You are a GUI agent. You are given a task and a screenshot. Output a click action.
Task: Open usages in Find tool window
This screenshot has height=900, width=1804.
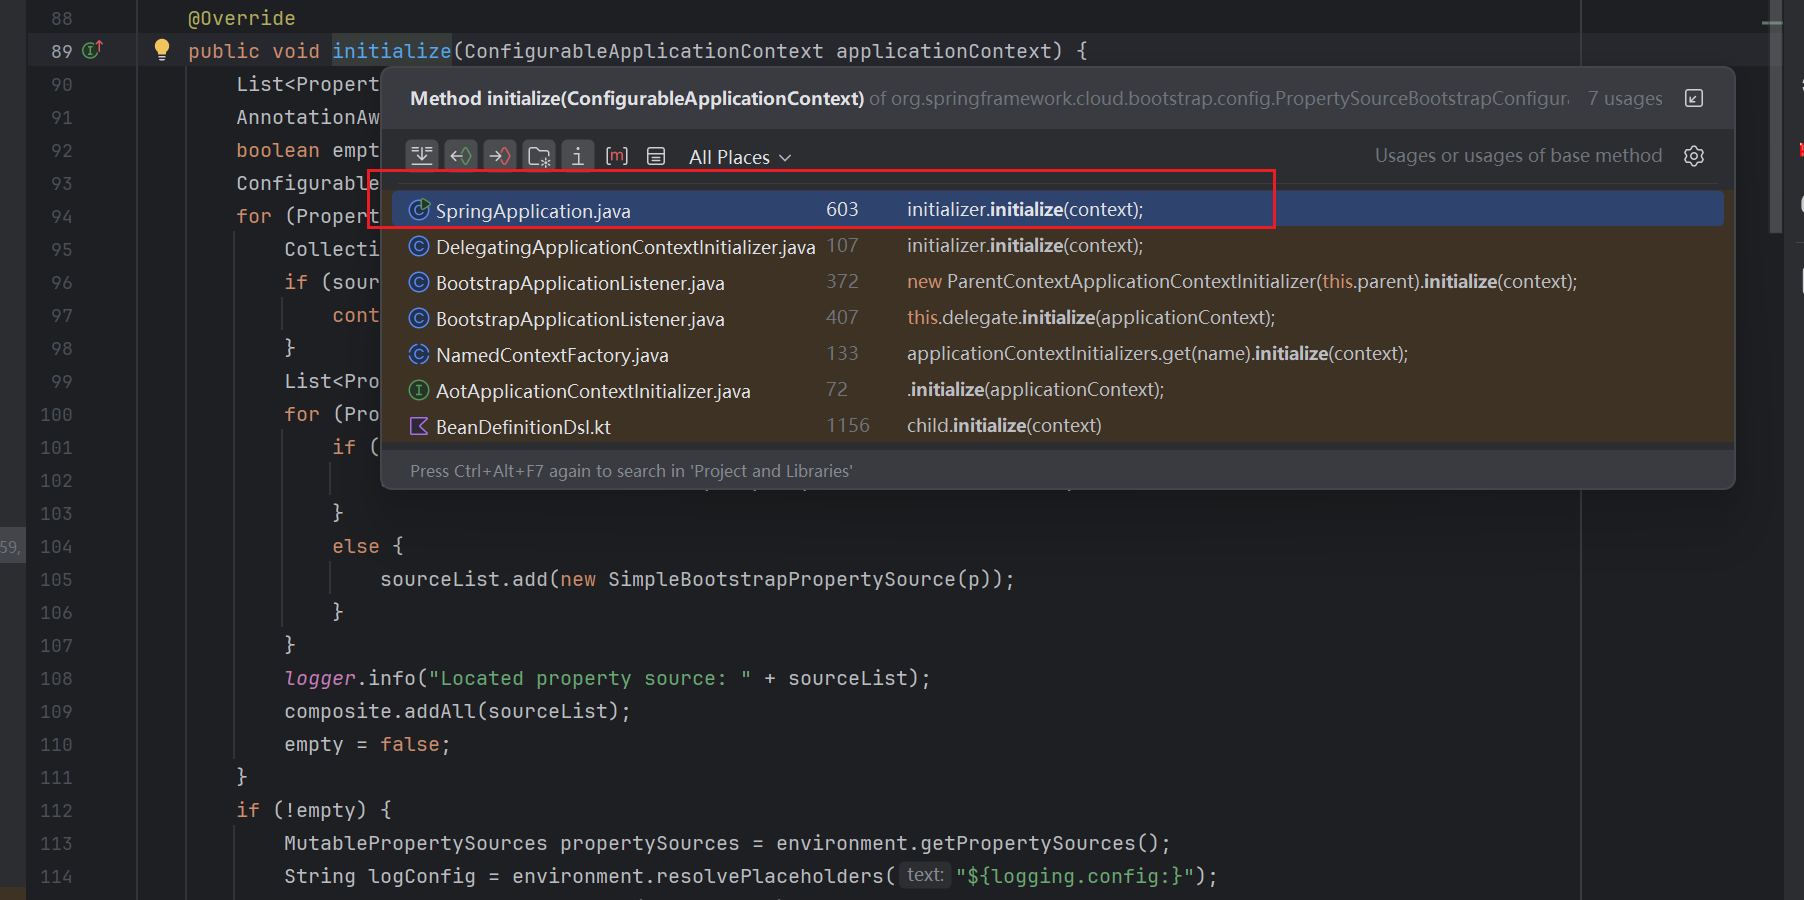[x=1693, y=98]
